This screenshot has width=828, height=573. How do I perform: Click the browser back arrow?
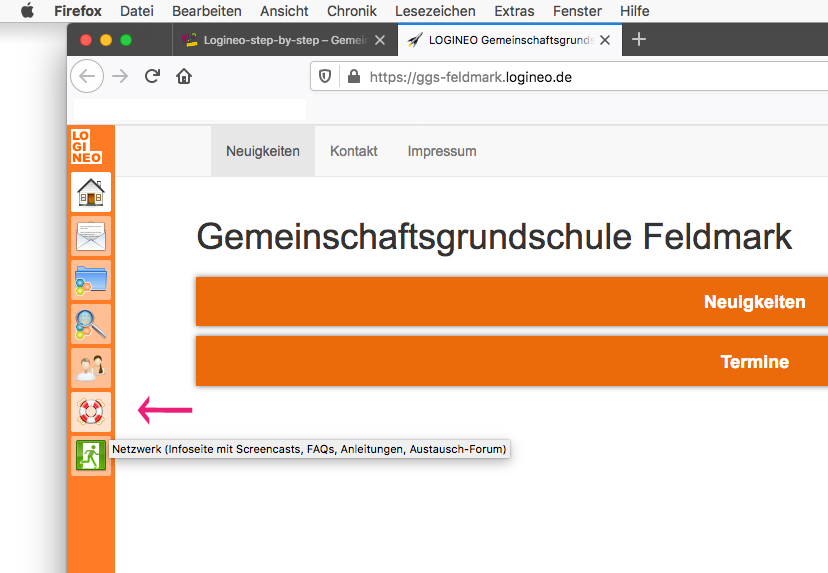[x=88, y=77]
